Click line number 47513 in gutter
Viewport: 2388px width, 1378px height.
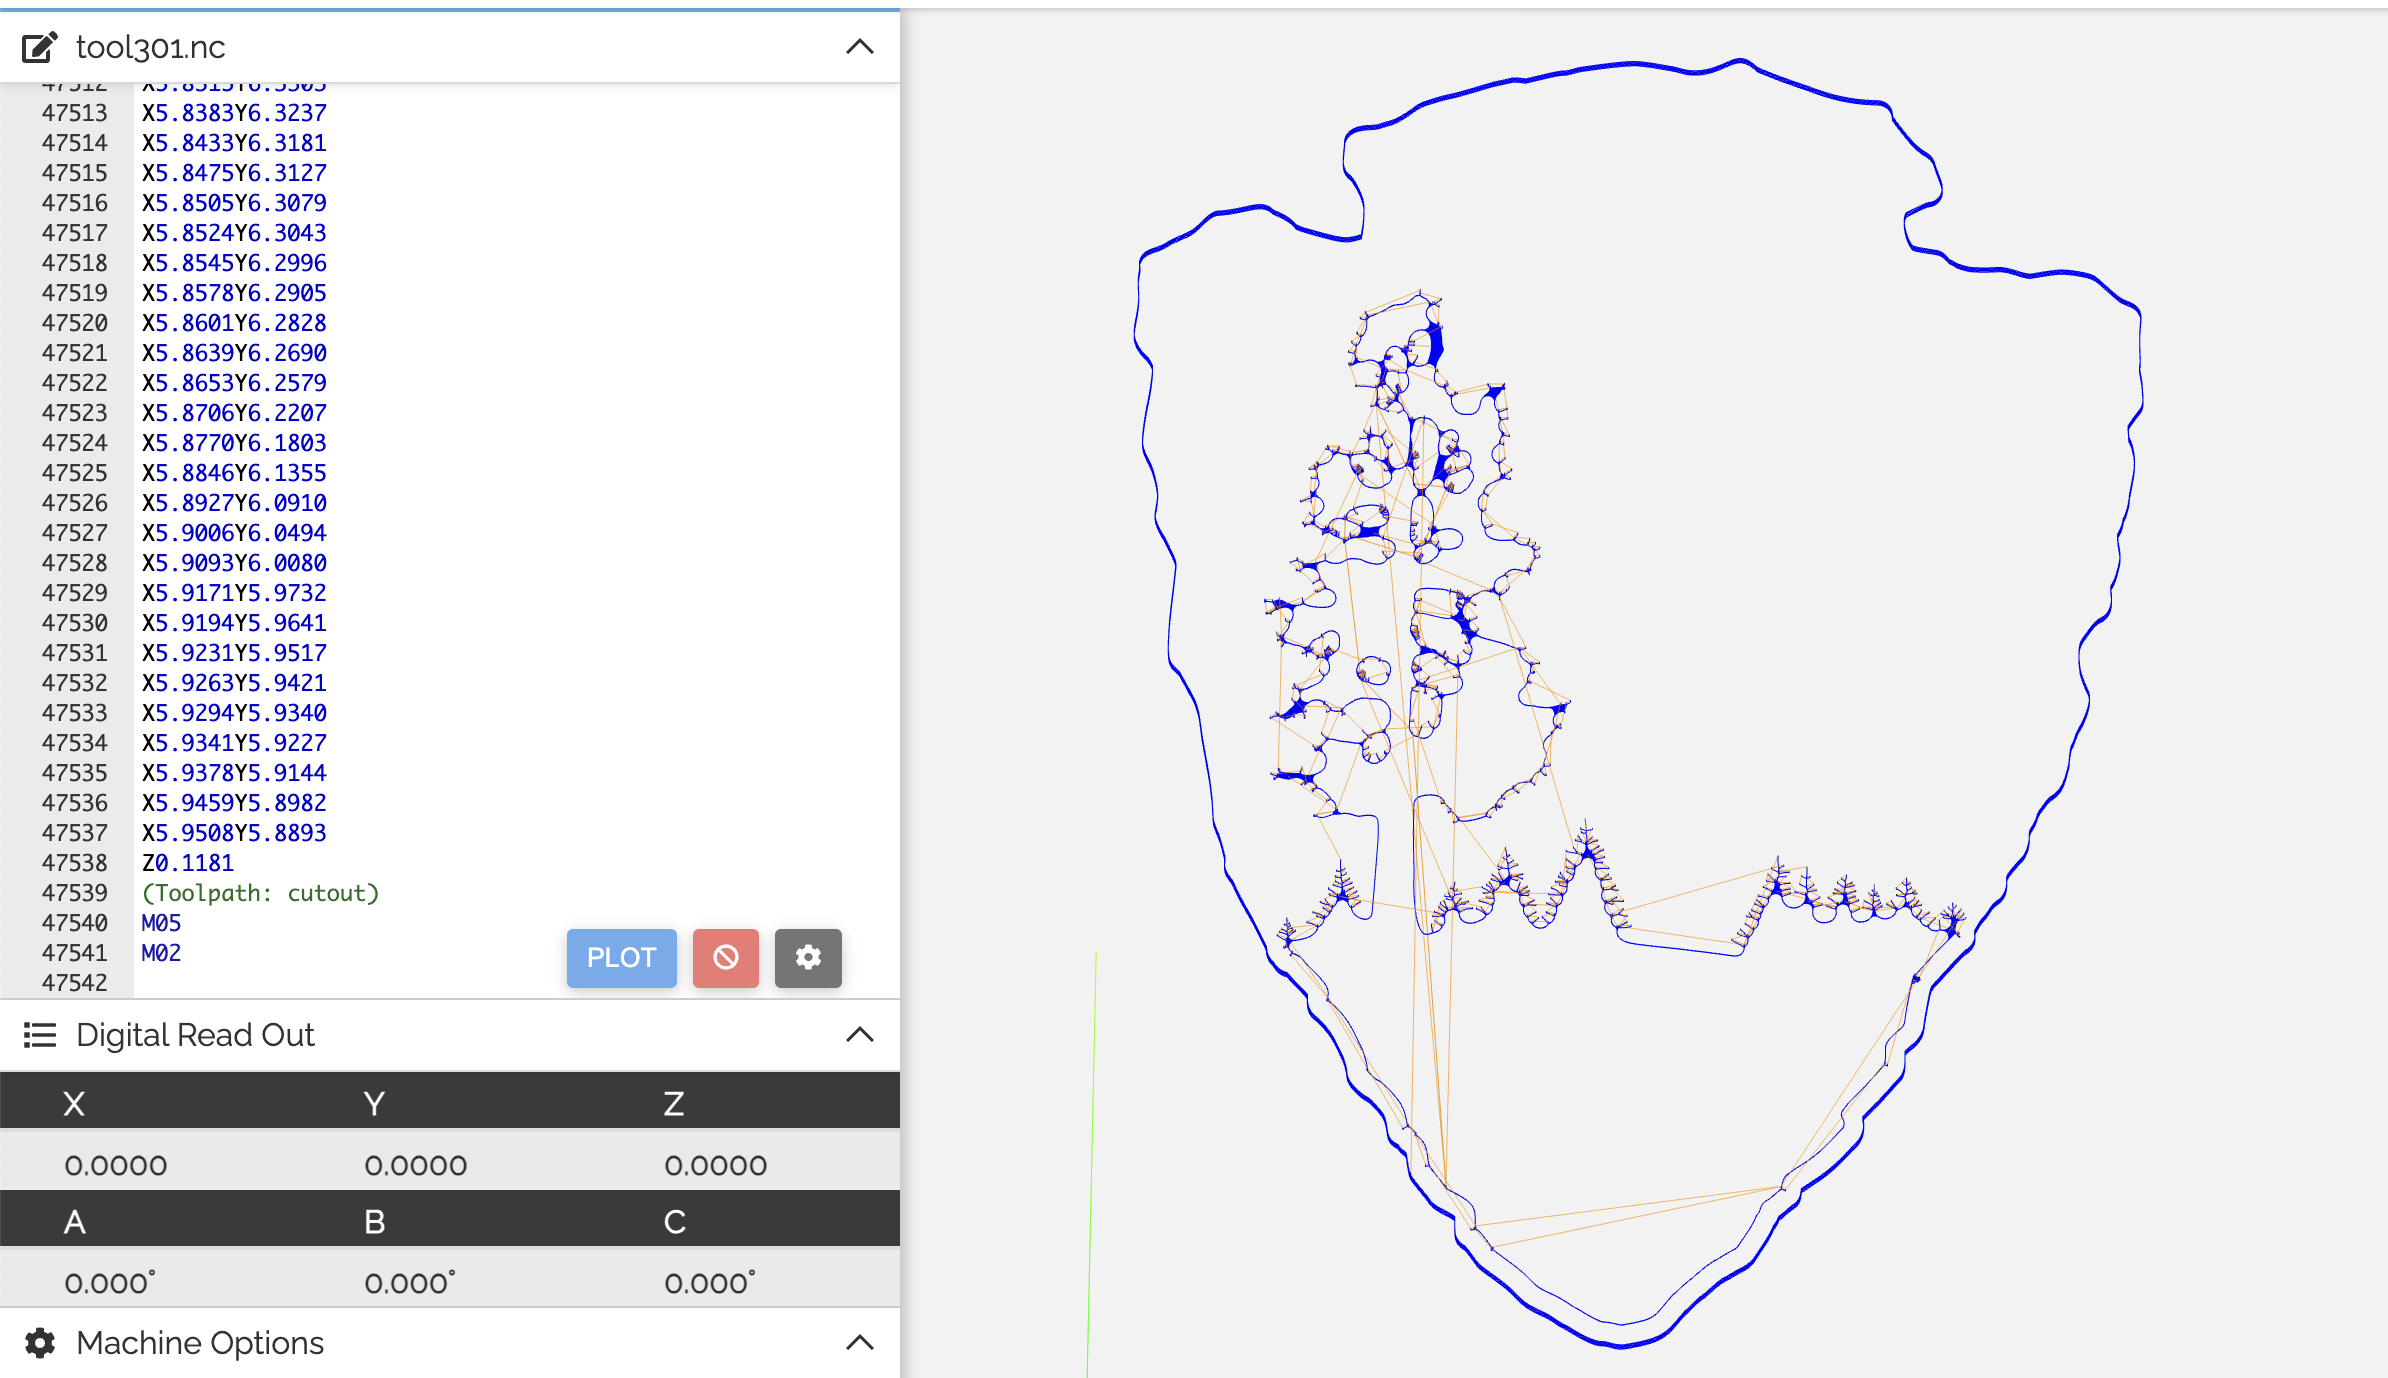[x=74, y=113]
